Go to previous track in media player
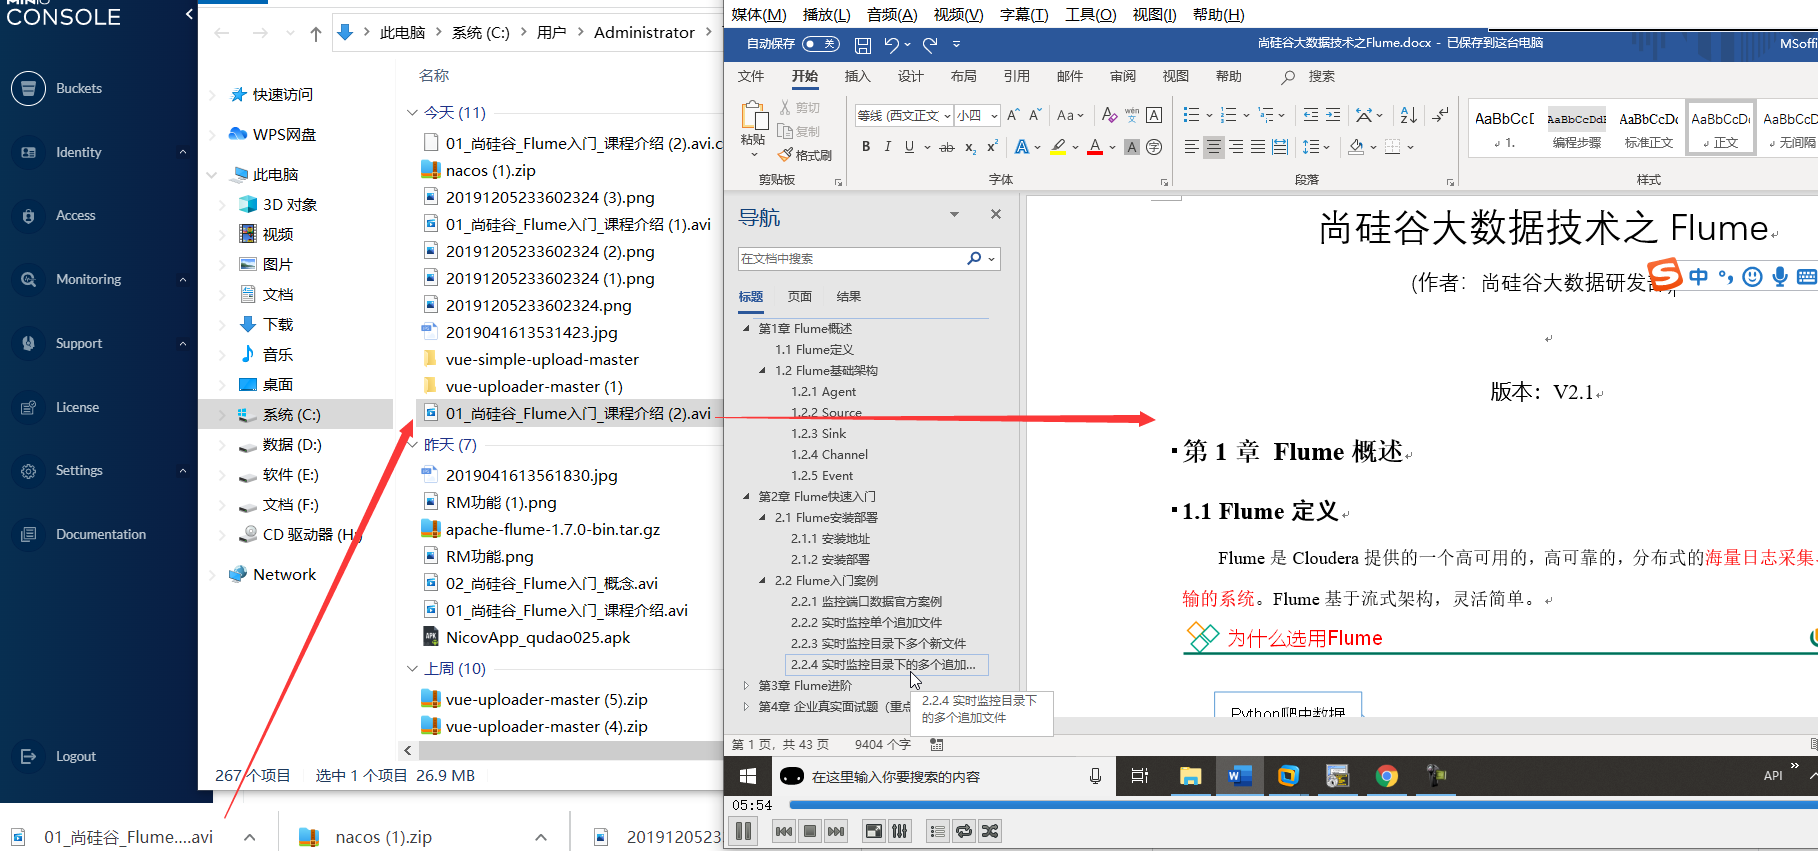Viewport: 1818px width, 851px height. pyautogui.click(x=784, y=831)
